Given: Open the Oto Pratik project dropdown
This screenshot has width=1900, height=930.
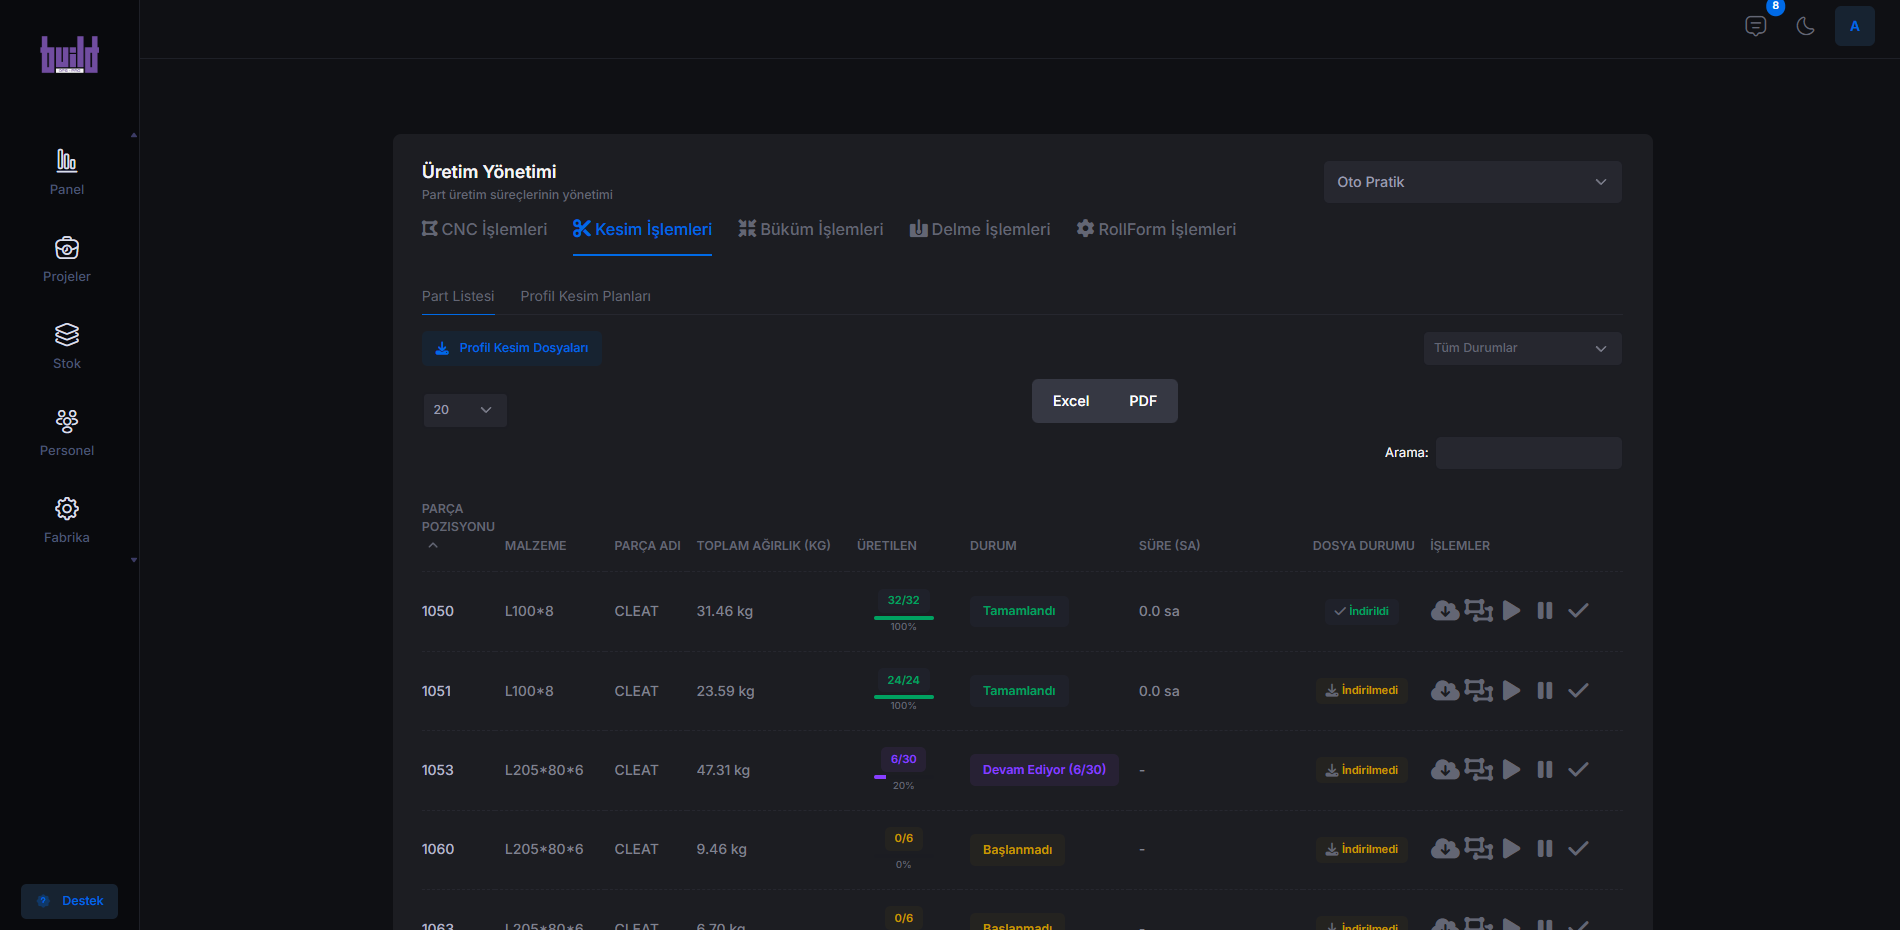Looking at the screenshot, I should [x=1471, y=182].
